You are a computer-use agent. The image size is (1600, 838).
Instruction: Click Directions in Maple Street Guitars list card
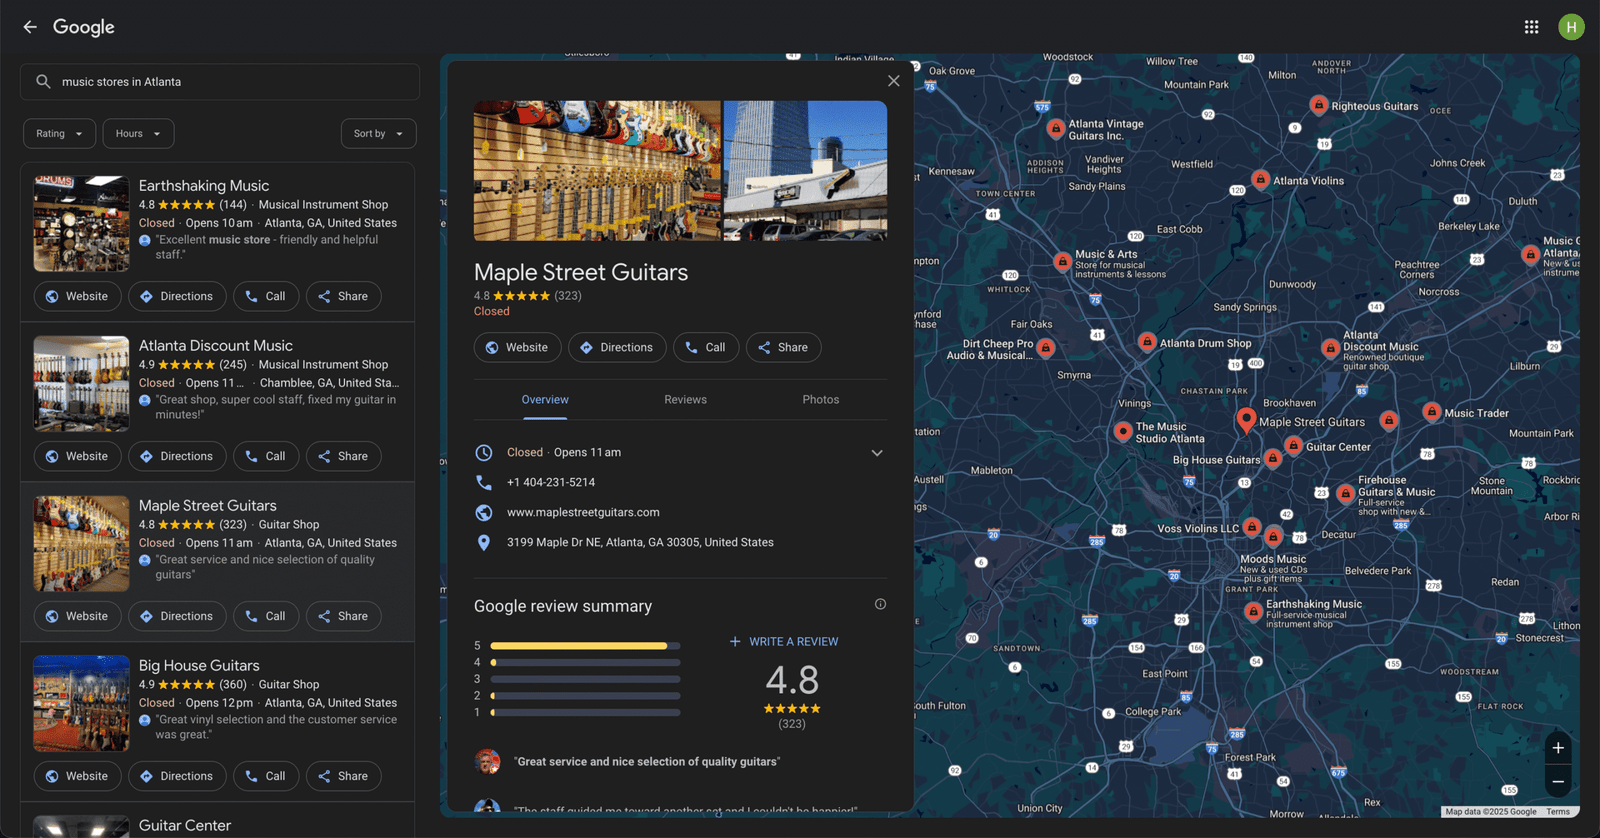(177, 616)
